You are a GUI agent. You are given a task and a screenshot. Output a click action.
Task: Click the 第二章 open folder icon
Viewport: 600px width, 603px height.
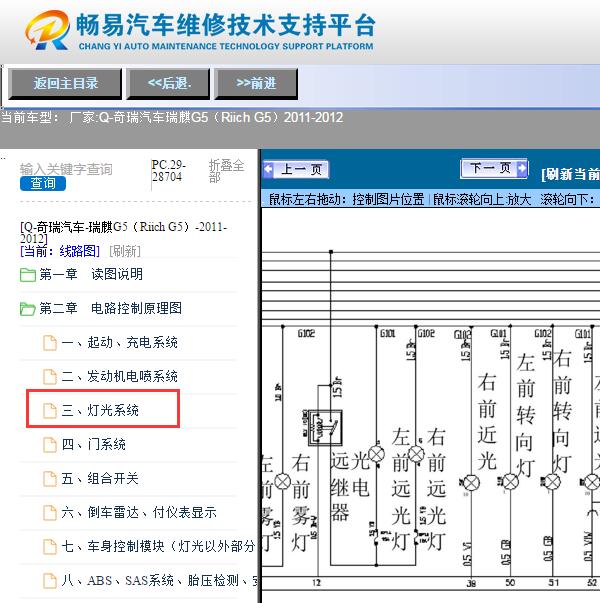28,309
